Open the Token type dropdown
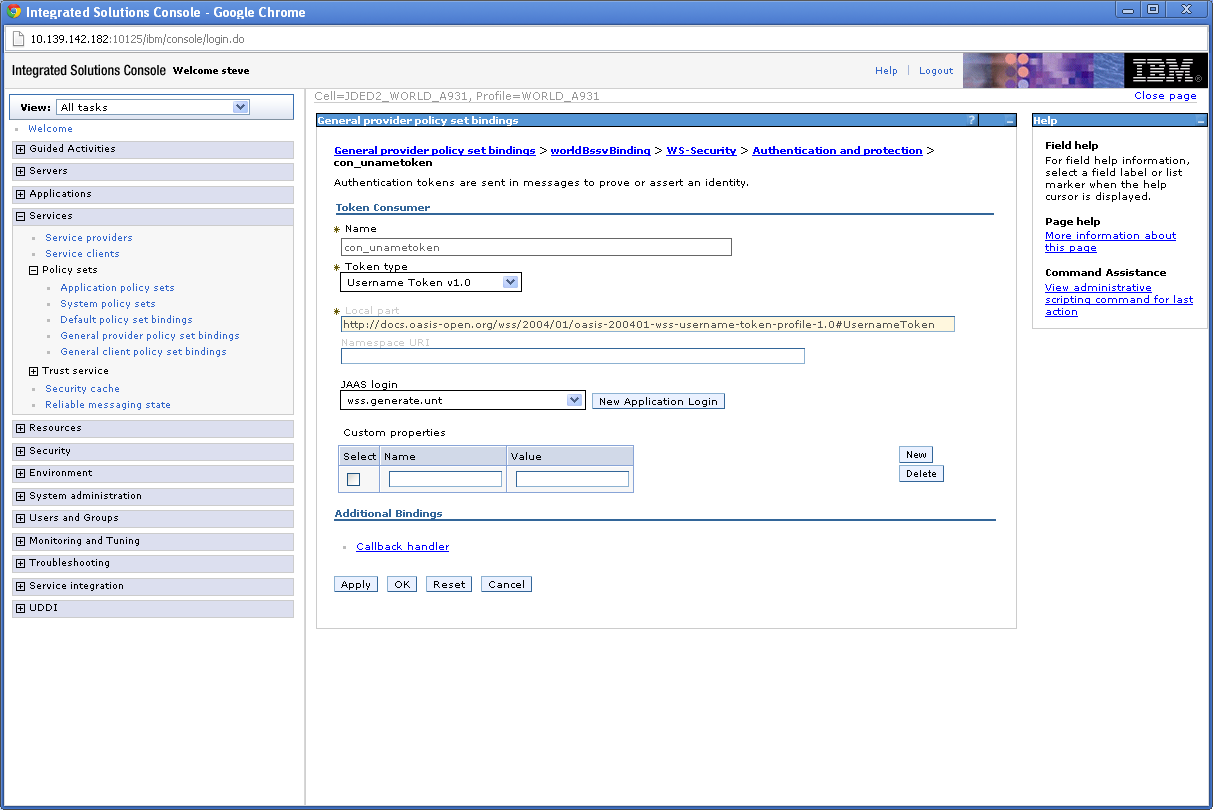The image size is (1213, 810). pyautogui.click(x=431, y=282)
